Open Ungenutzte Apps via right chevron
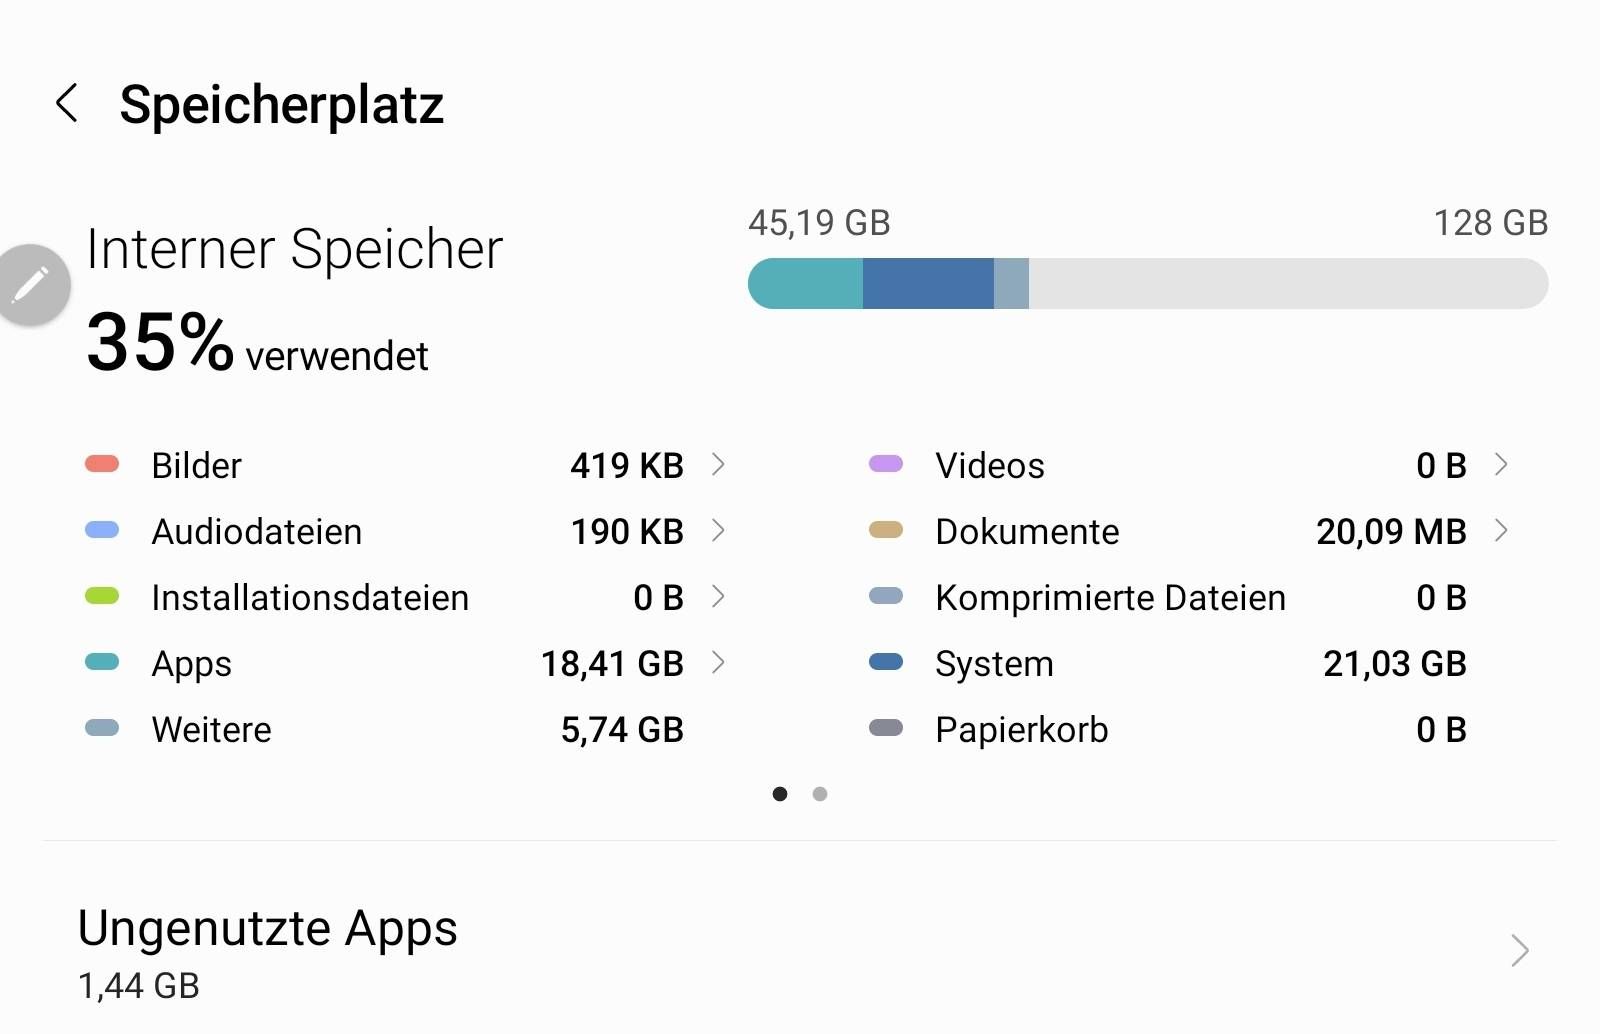 (x=1520, y=950)
